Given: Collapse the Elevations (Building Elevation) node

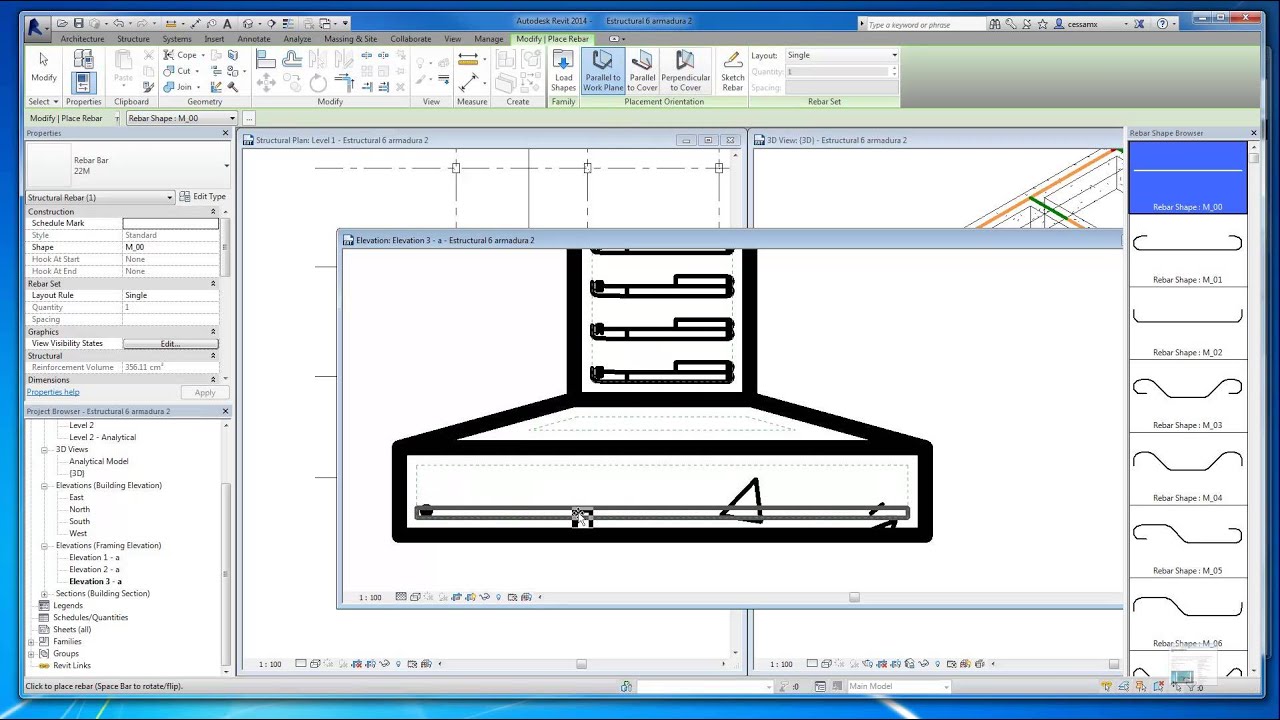Looking at the screenshot, I should click(44, 485).
